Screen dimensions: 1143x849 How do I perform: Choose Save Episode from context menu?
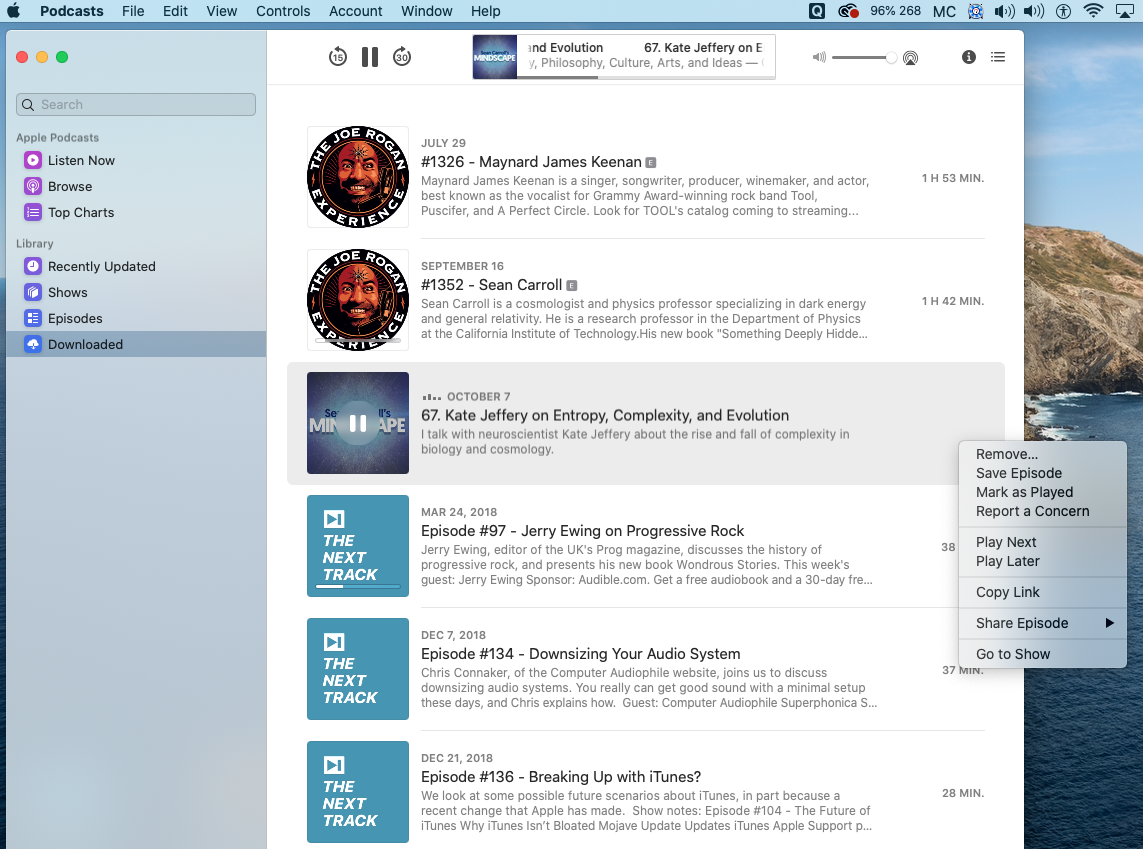1042,473
